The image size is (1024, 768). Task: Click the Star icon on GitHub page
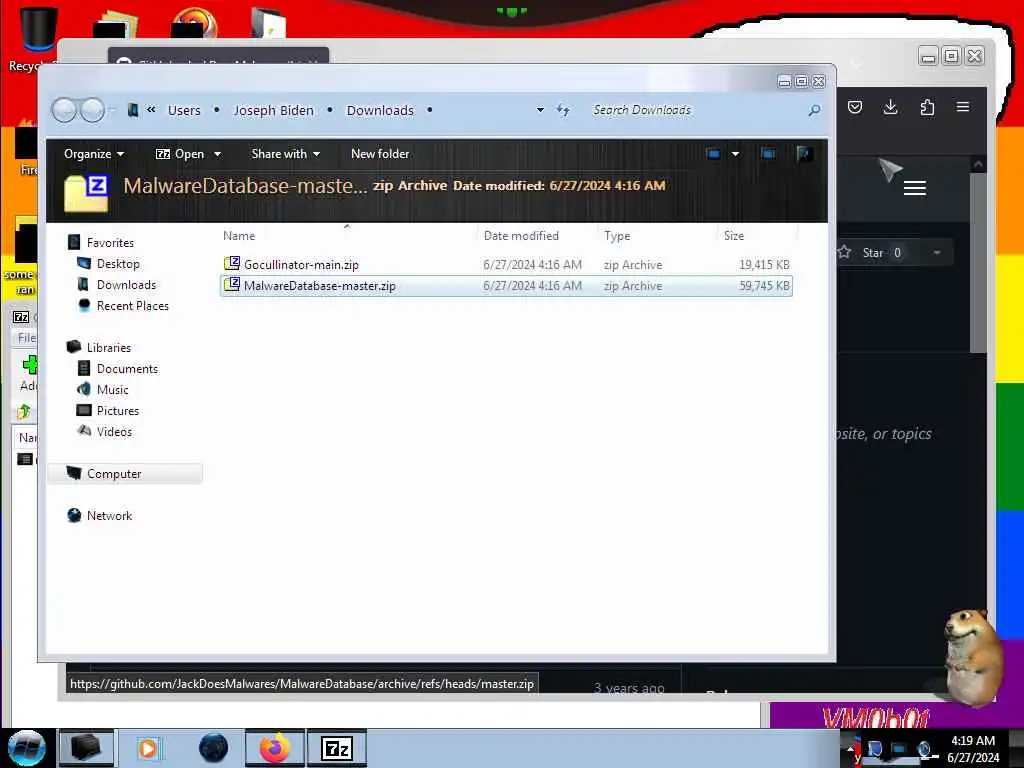pos(844,252)
